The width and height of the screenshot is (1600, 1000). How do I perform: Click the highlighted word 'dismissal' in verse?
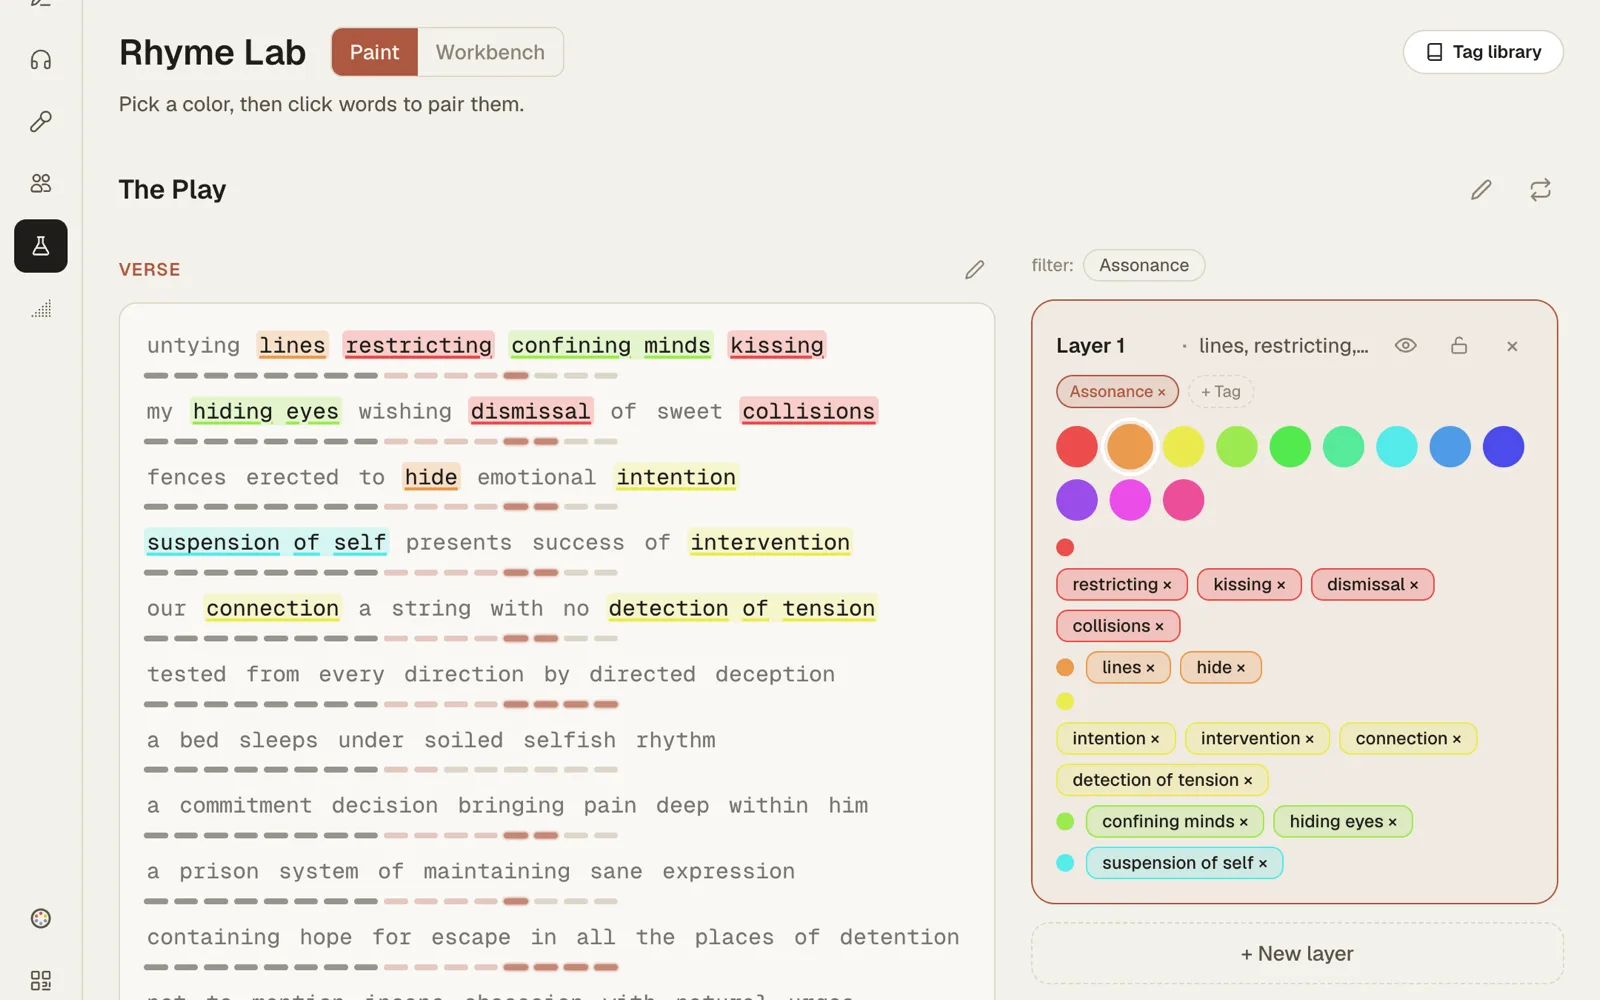tap(530, 412)
